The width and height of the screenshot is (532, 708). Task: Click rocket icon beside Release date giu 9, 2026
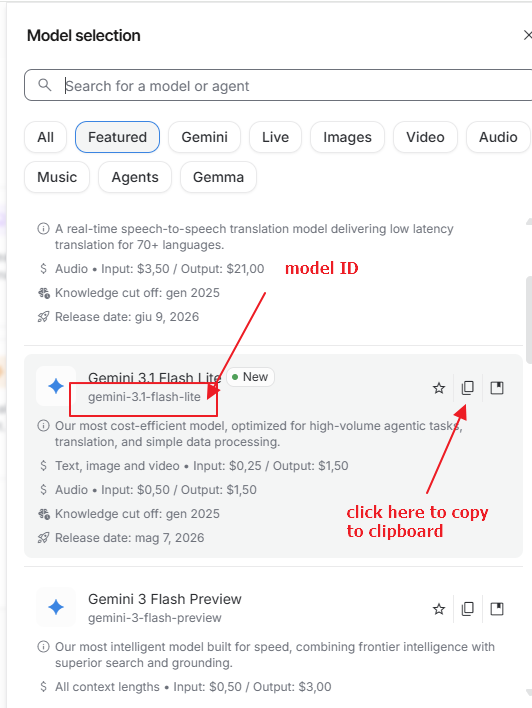pos(43,317)
